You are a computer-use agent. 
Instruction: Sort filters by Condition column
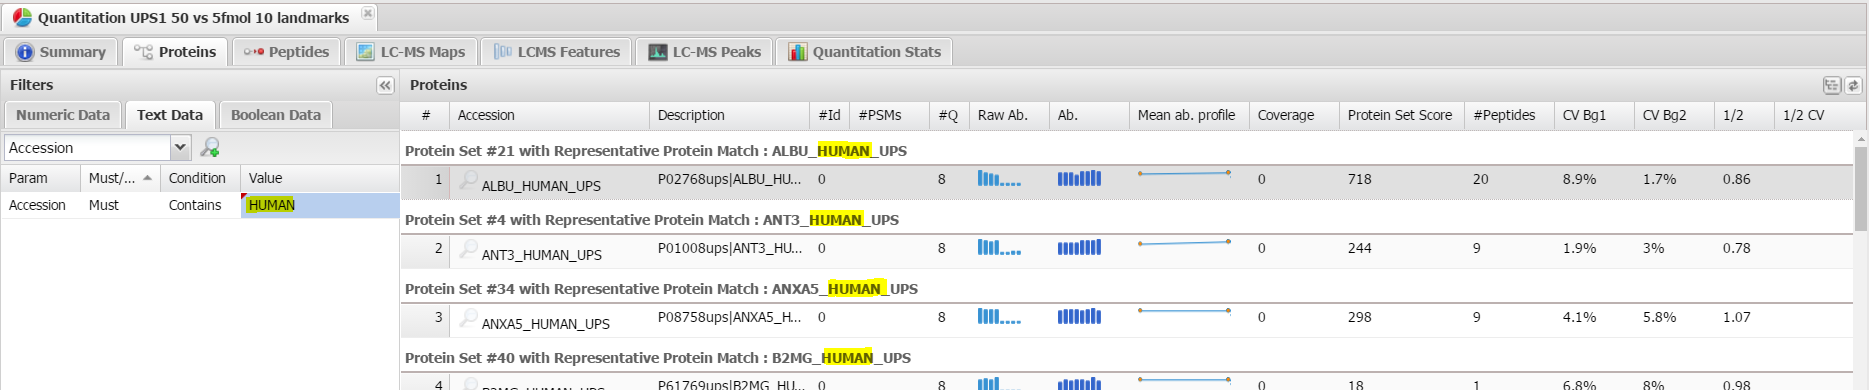[200, 178]
